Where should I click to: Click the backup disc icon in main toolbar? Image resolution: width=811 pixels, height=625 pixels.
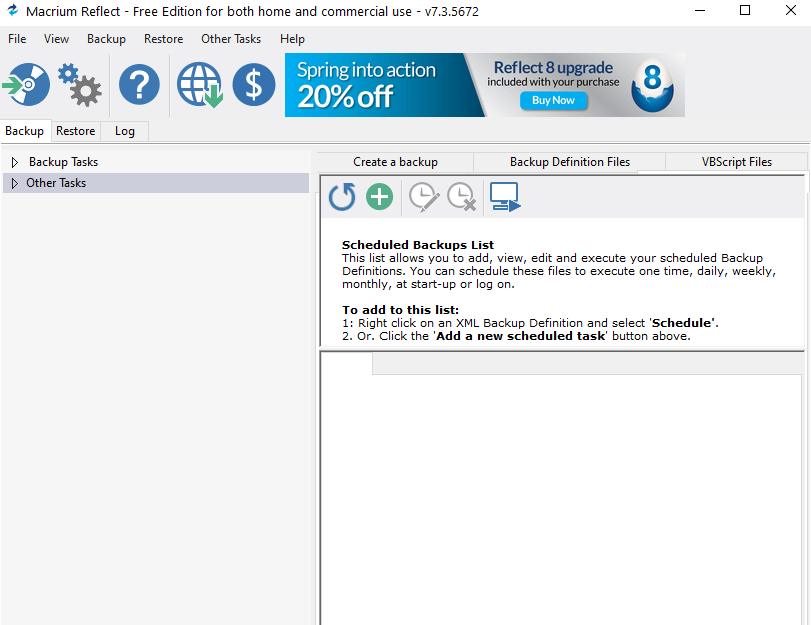[26, 85]
